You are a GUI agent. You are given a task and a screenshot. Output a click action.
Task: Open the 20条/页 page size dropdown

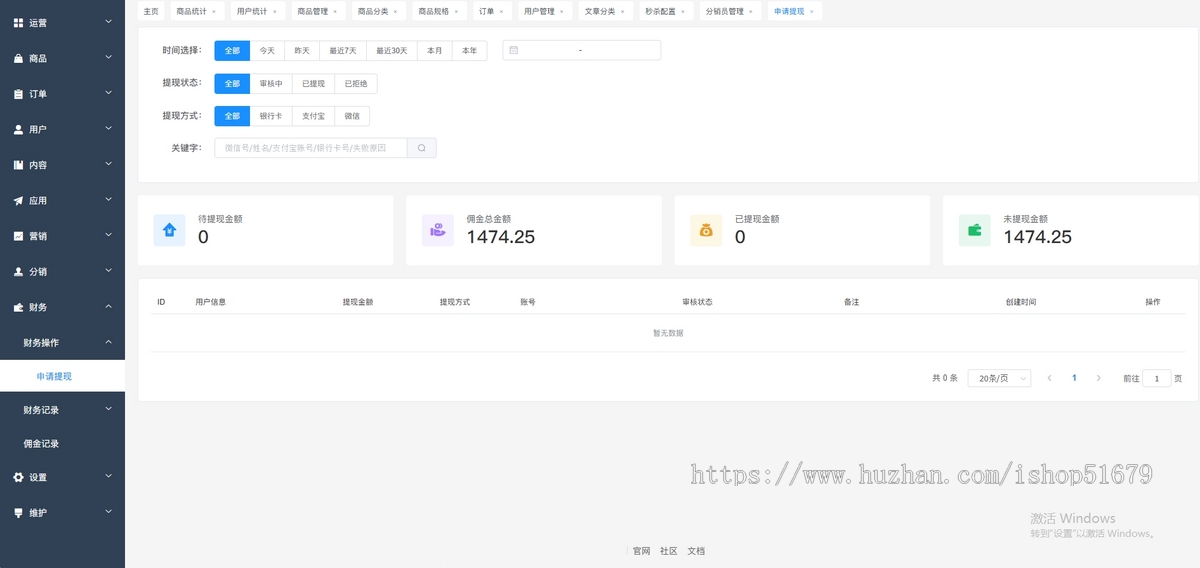tap(999, 378)
